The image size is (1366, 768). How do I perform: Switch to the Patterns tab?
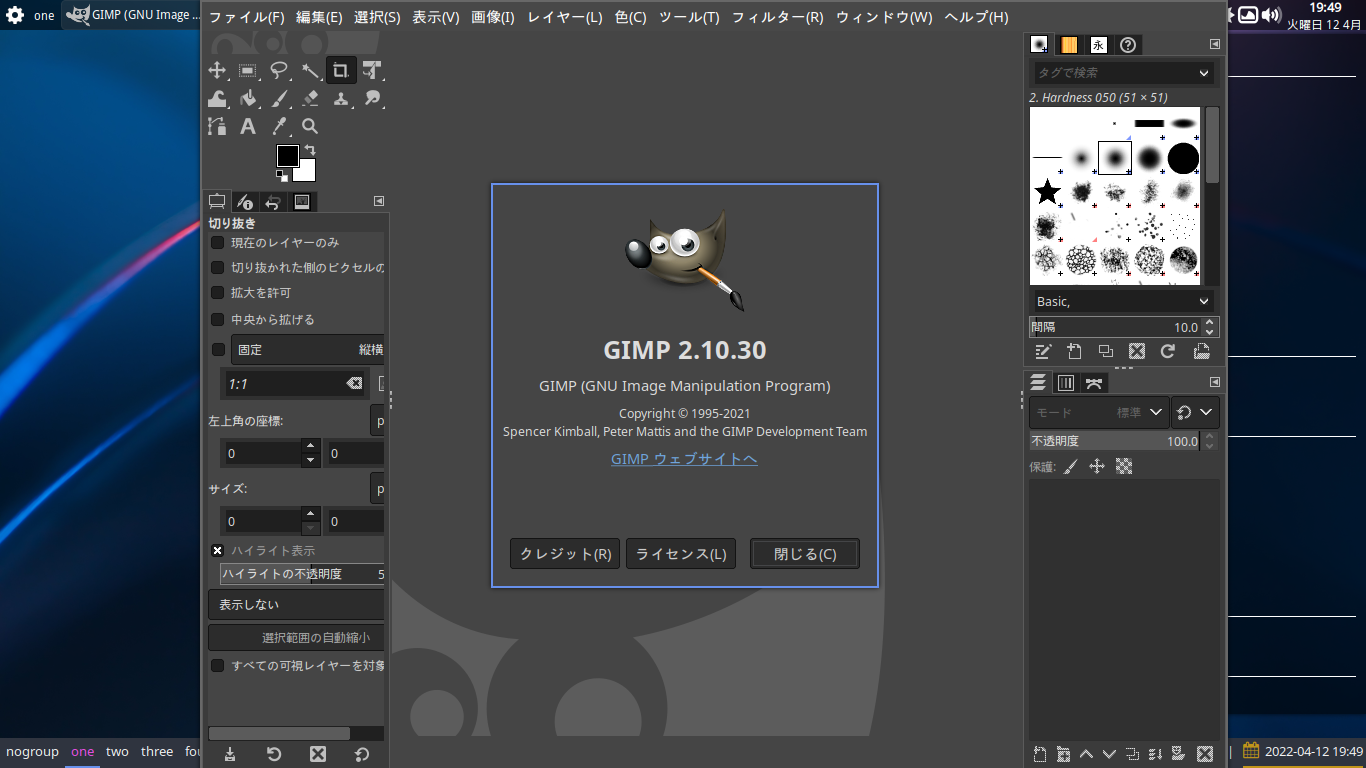1069,45
